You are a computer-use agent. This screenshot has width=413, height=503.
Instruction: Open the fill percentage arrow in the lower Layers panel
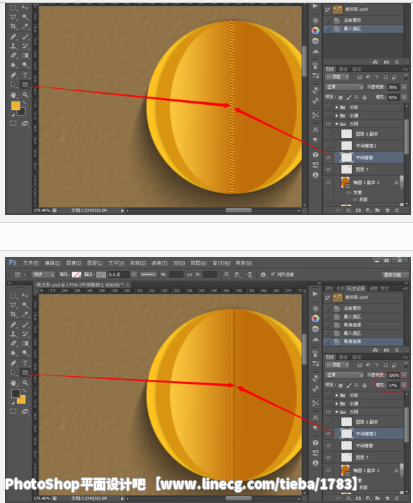pos(404,385)
